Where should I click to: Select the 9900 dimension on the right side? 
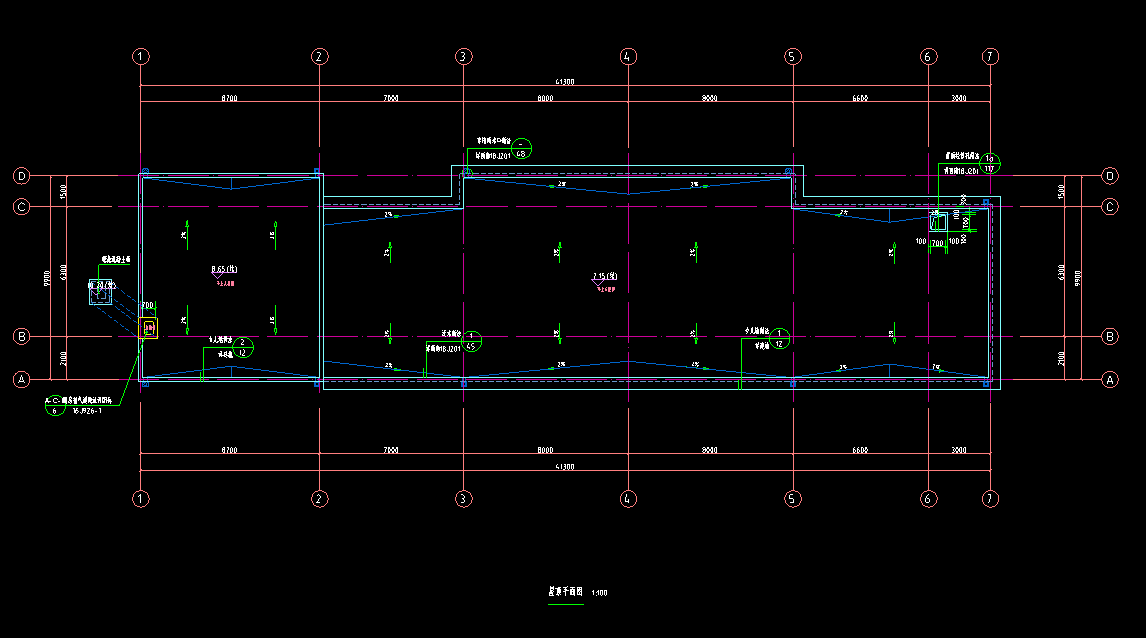pos(1078,277)
